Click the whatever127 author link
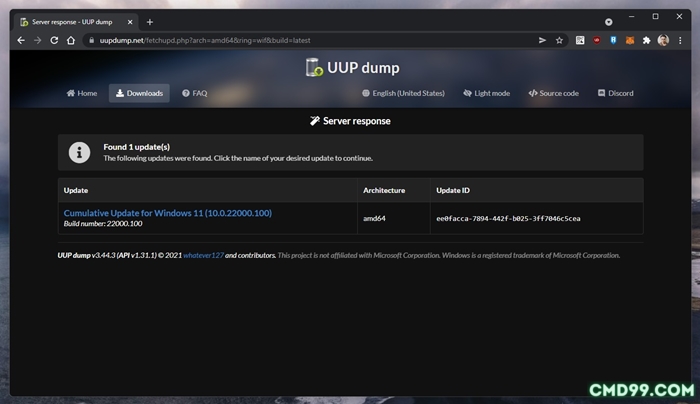This screenshot has width=700, height=404. (x=203, y=255)
